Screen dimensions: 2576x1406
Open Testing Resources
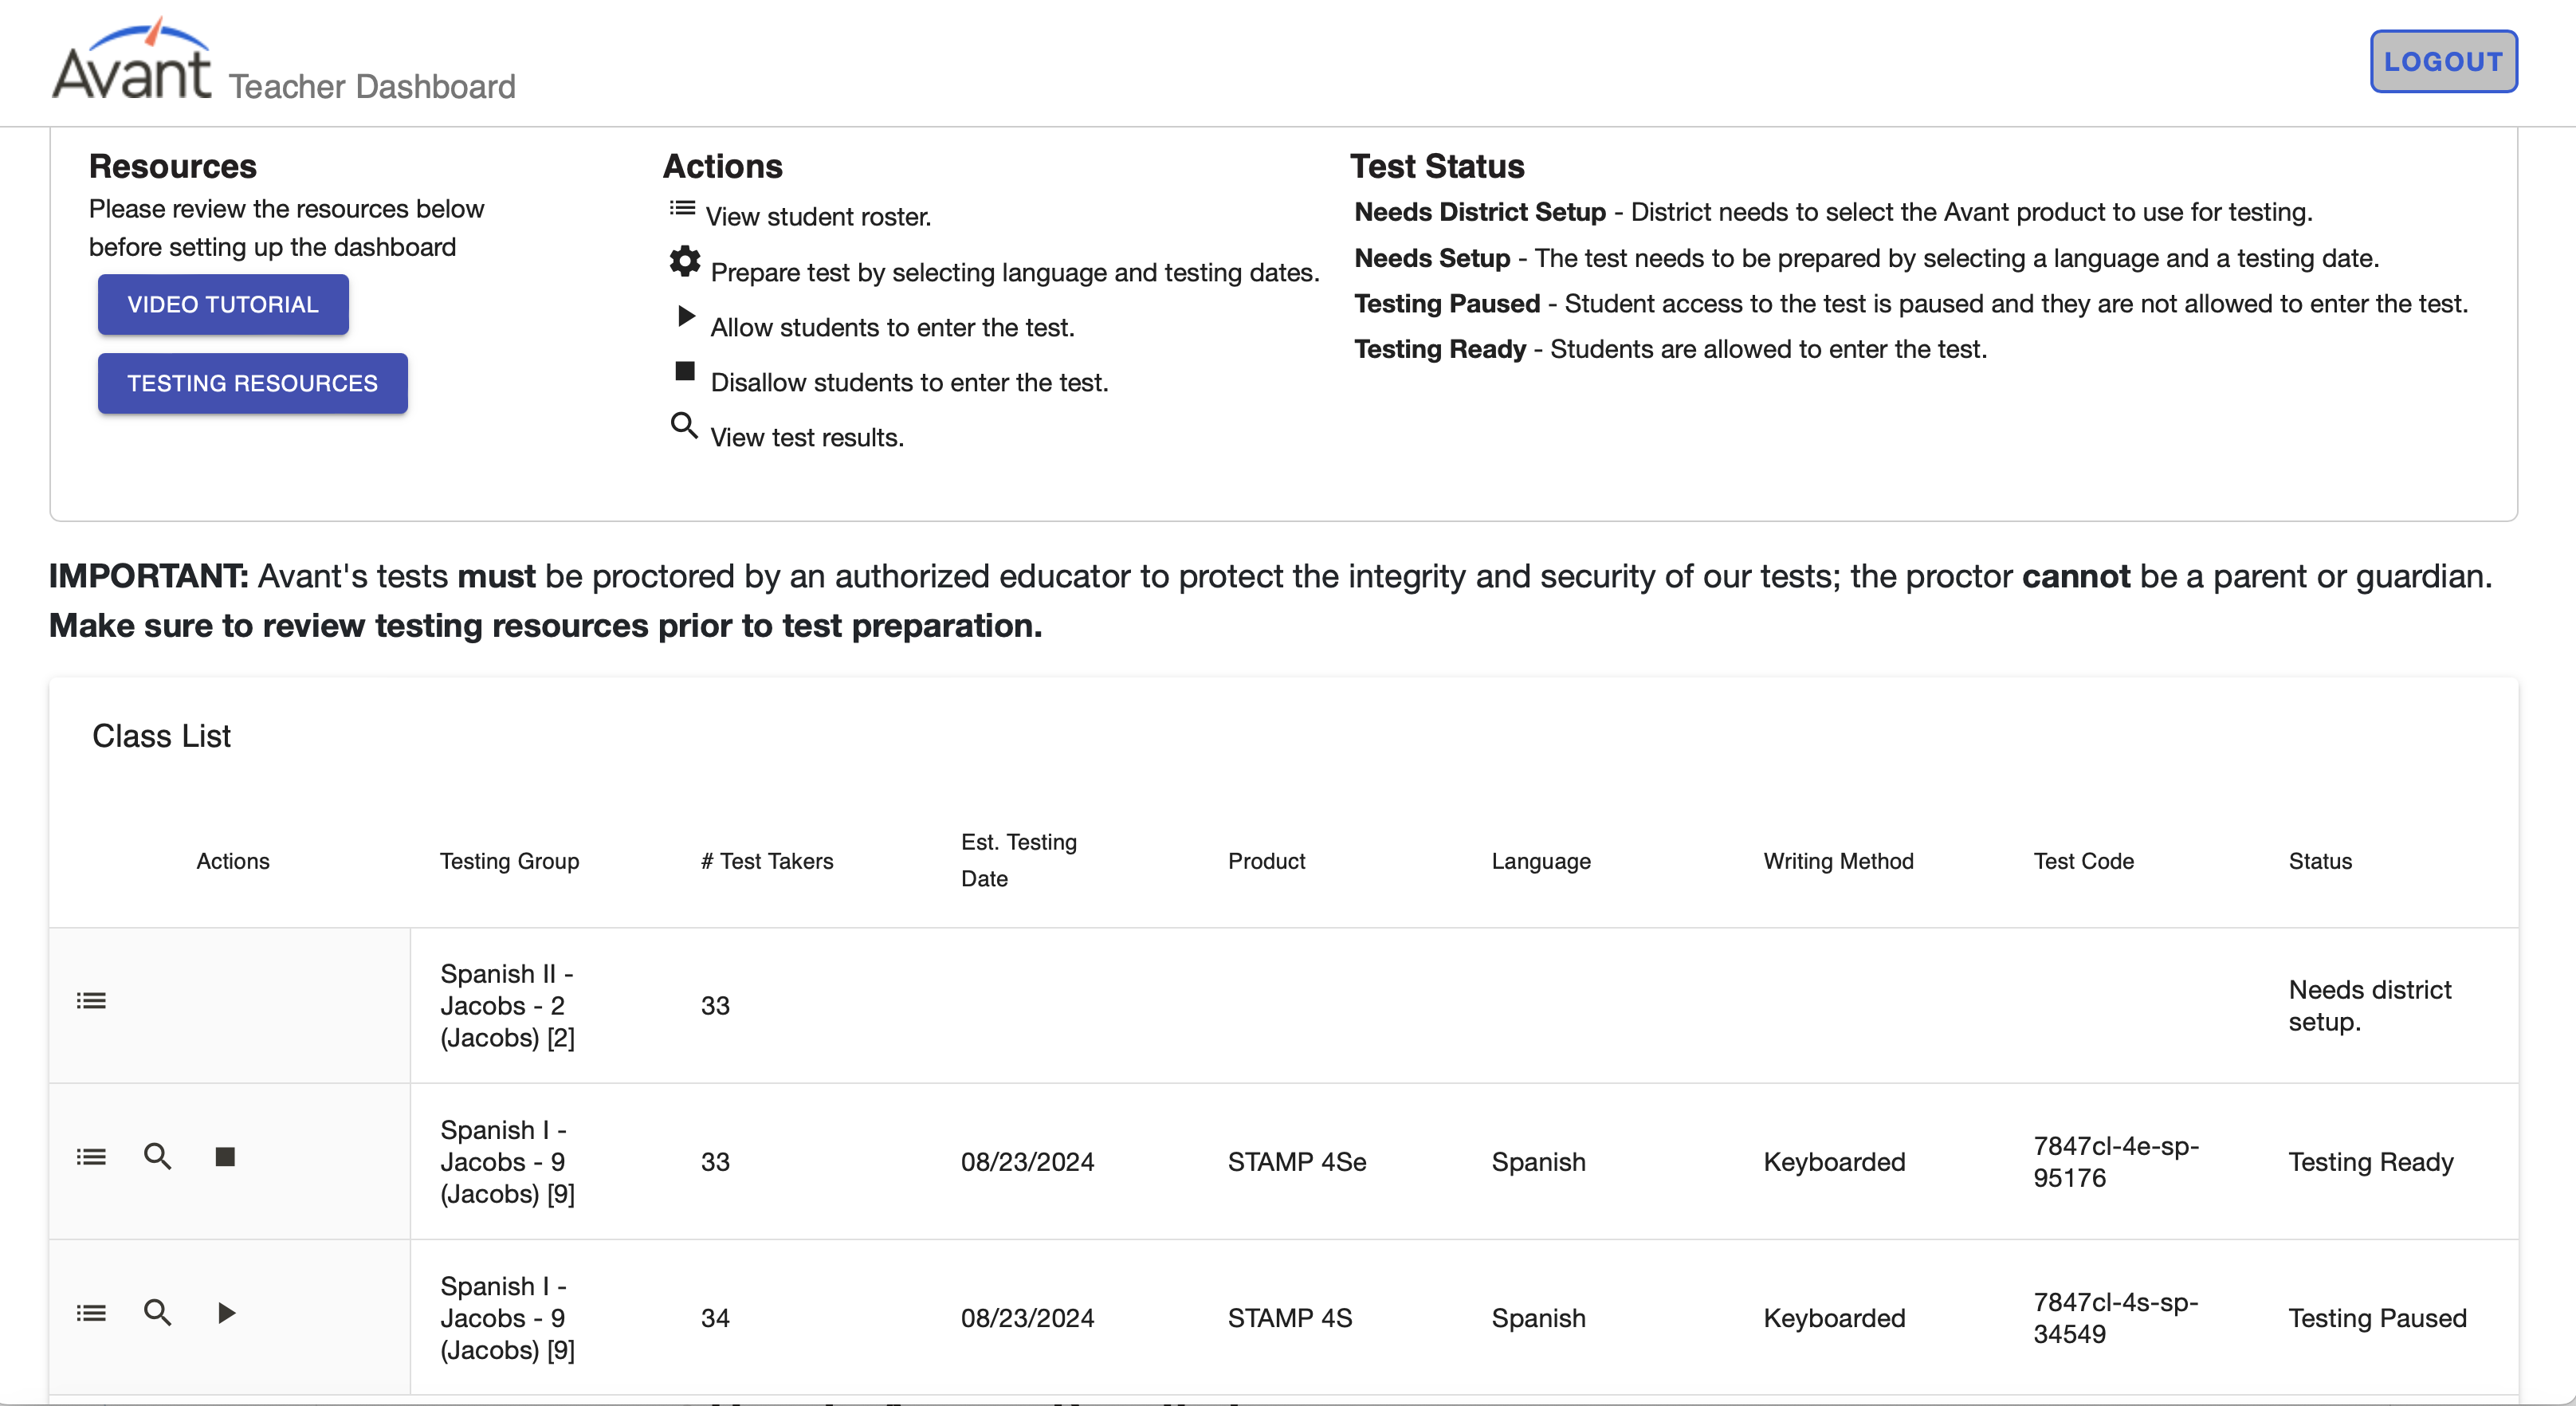[x=253, y=383]
